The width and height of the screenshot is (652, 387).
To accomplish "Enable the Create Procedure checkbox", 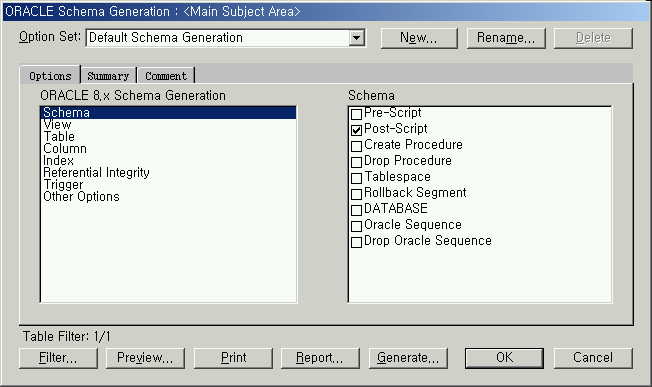I will point(356,146).
